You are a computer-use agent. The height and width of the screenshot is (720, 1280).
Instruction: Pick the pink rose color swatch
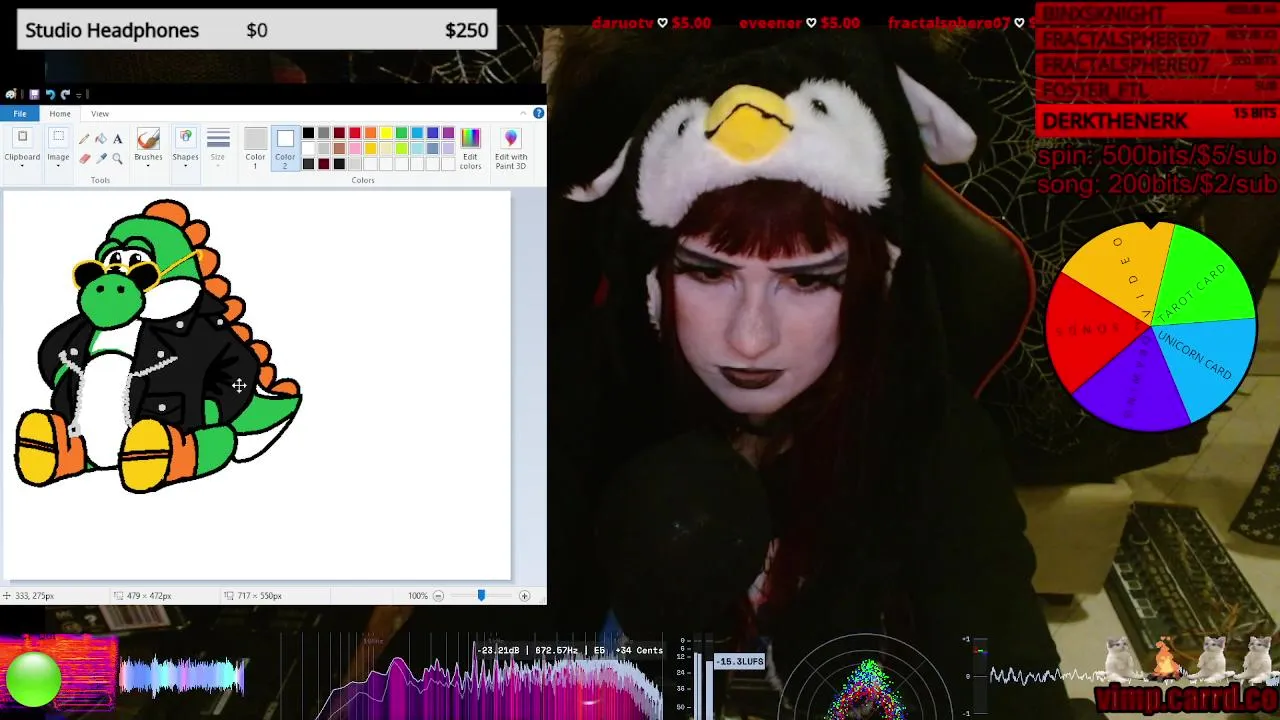click(x=355, y=148)
